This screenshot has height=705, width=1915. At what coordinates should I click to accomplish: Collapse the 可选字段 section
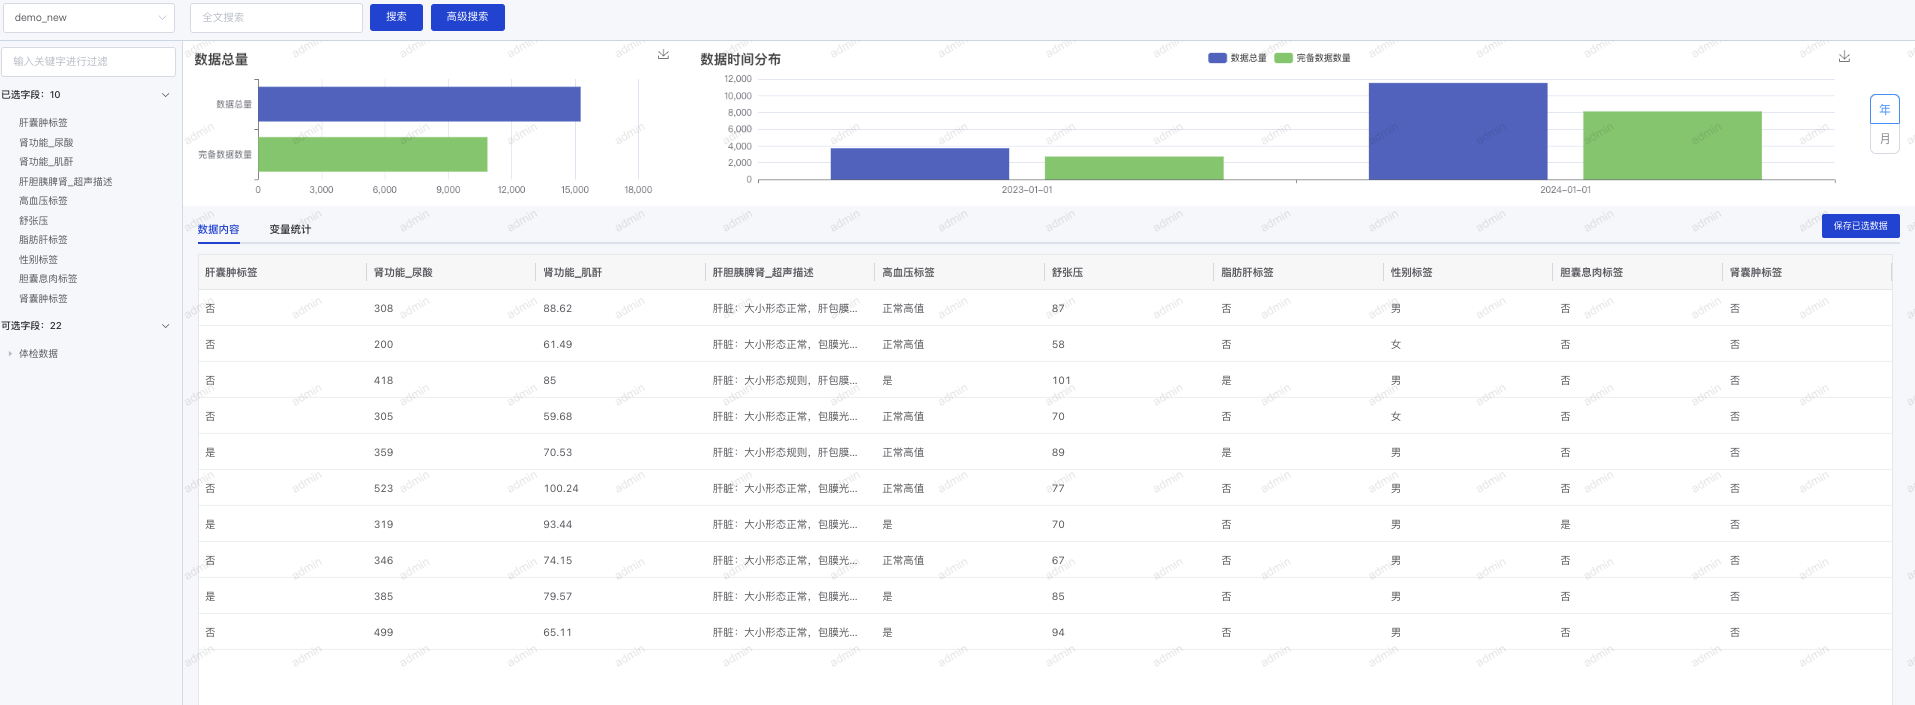click(165, 326)
